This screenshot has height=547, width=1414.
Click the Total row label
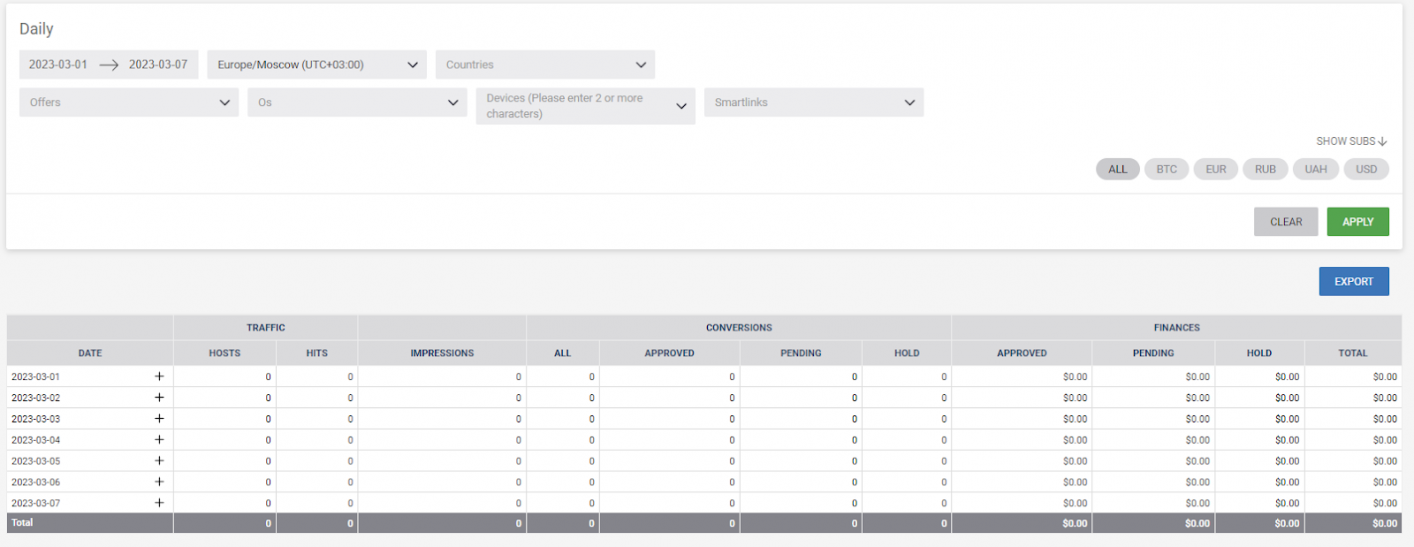22,523
